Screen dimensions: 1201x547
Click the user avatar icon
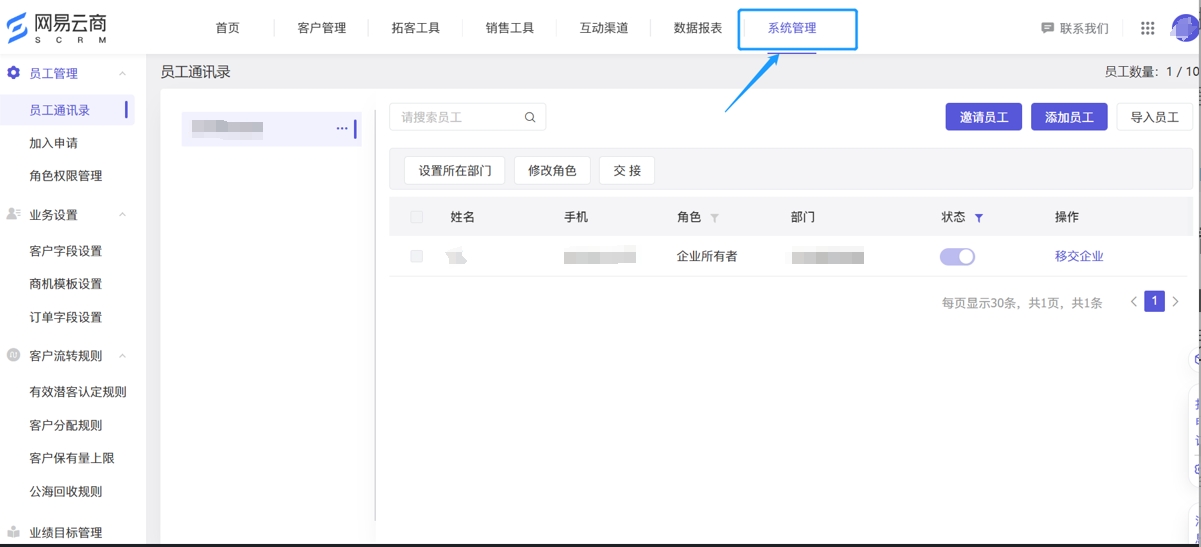pyautogui.click(x=1185, y=28)
